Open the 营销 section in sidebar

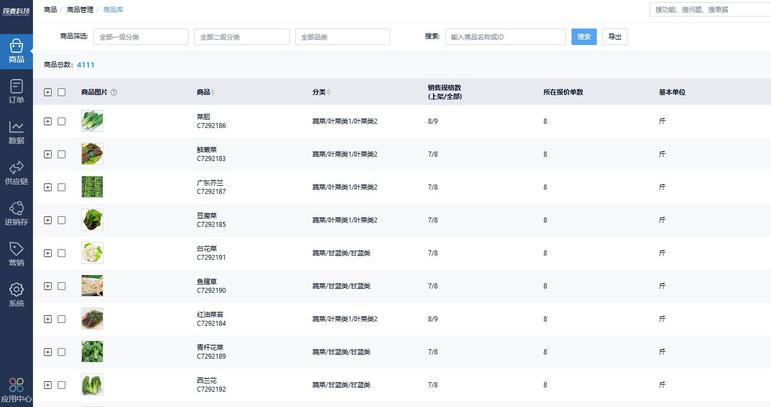(16, 254)
